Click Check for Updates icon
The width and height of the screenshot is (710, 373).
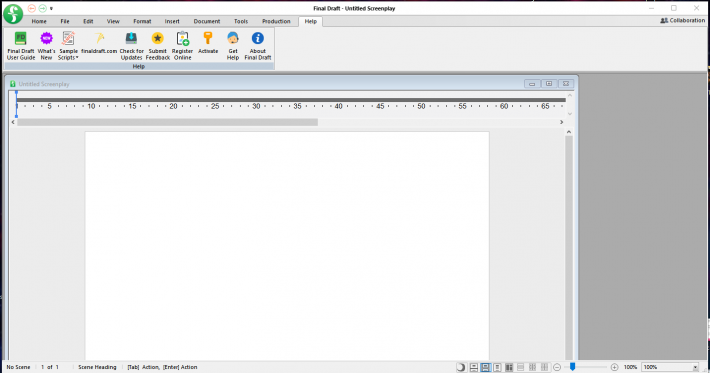coord(131,38)
